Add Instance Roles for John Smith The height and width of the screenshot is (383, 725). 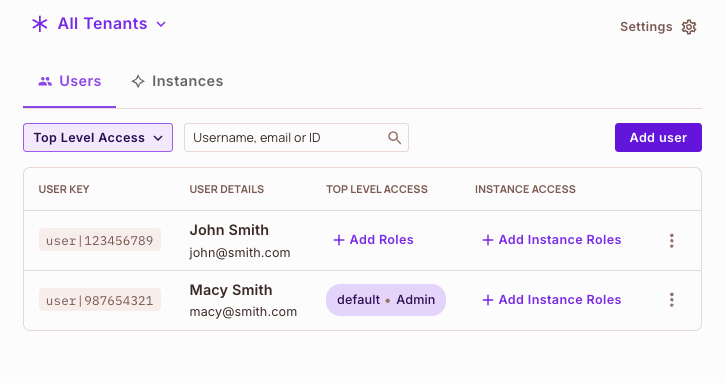pyautogui.click(x=552, y=240)
